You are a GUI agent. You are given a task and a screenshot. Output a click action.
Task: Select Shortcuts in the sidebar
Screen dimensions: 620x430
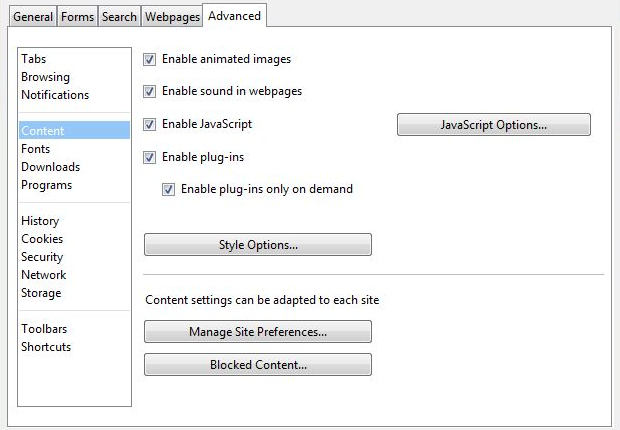coord(74,347)
